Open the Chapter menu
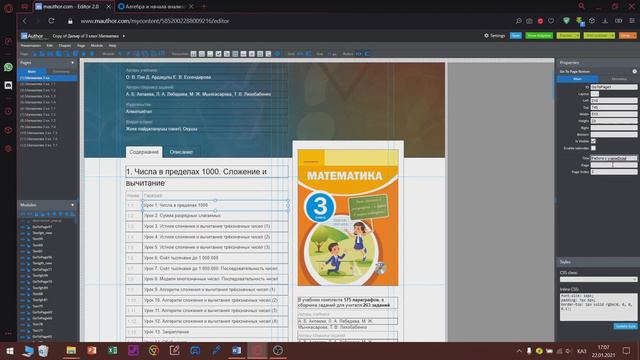The width and height of the screenshot is (640, 360). click(x=64, y=45)
